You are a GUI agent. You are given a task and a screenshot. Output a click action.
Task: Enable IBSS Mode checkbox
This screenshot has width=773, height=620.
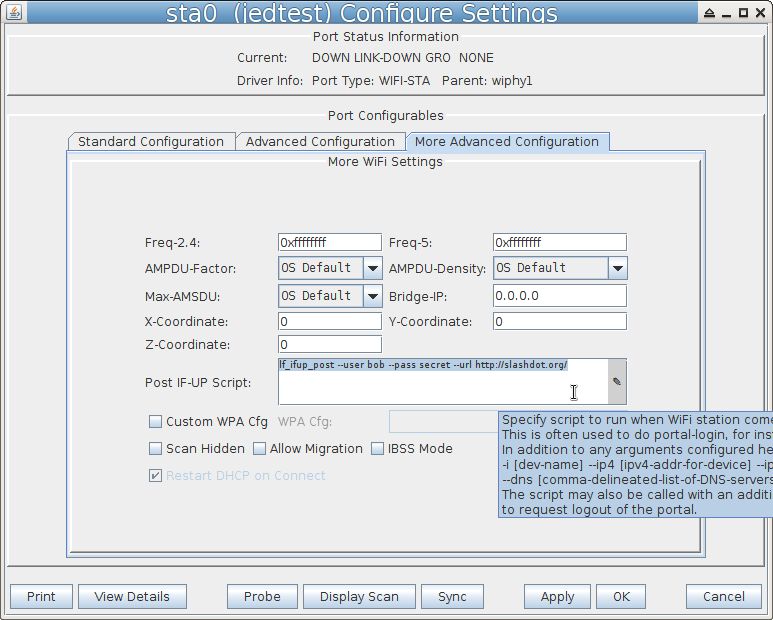[379, 449]
